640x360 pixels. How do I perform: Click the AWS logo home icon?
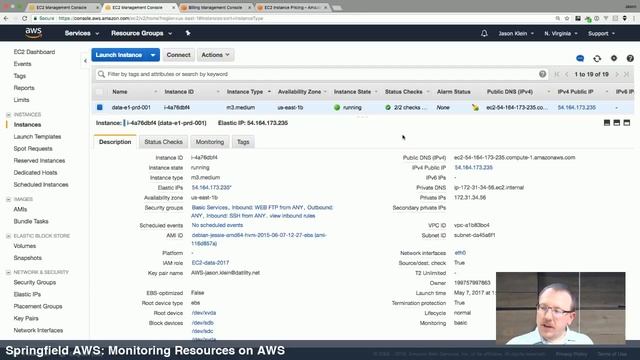click(33, 33)
